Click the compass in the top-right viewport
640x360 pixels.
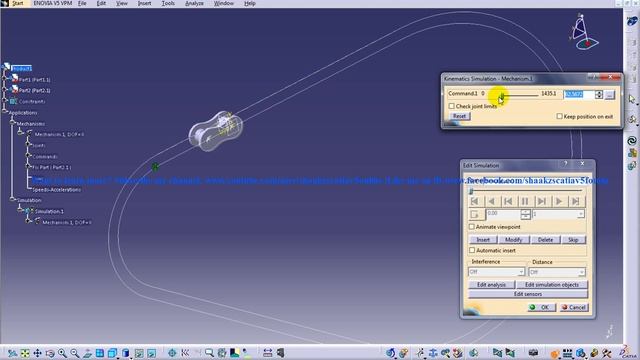583,32
